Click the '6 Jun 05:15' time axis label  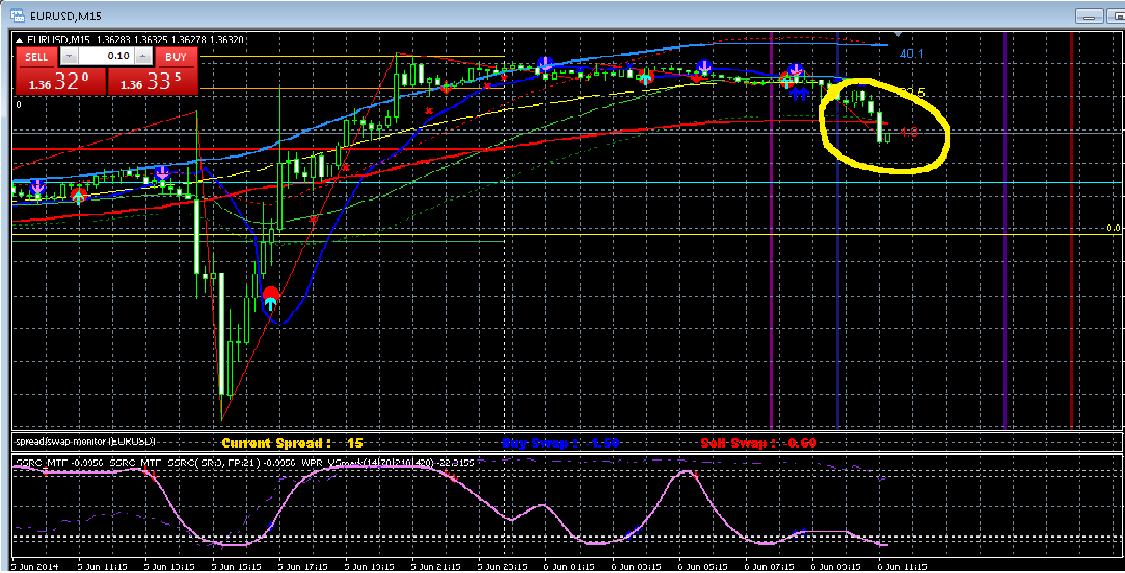tap(702, 567)
